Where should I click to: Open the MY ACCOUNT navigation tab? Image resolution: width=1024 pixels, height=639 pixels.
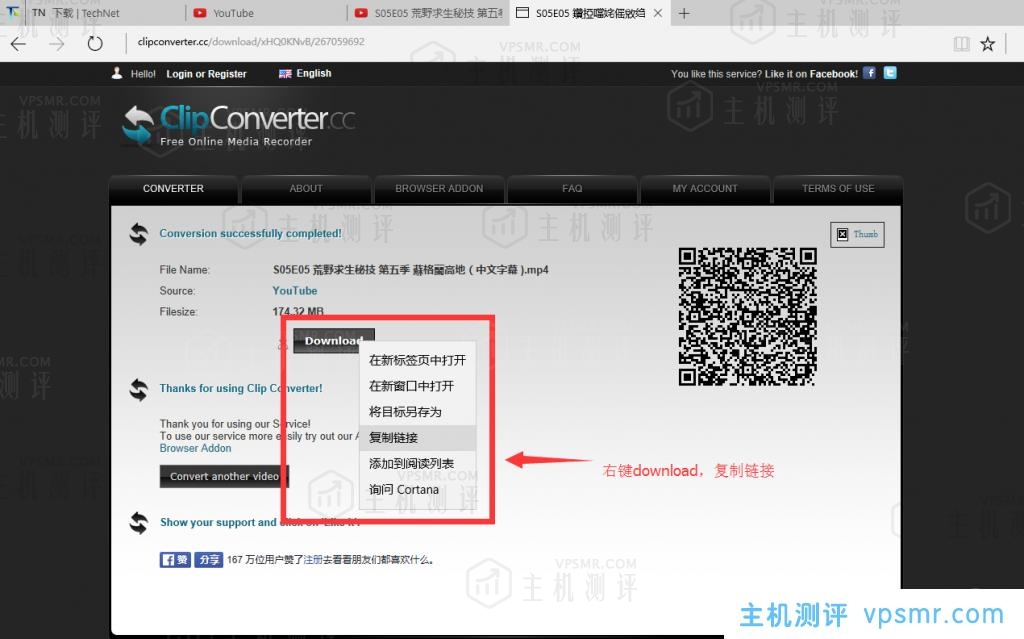705,189
